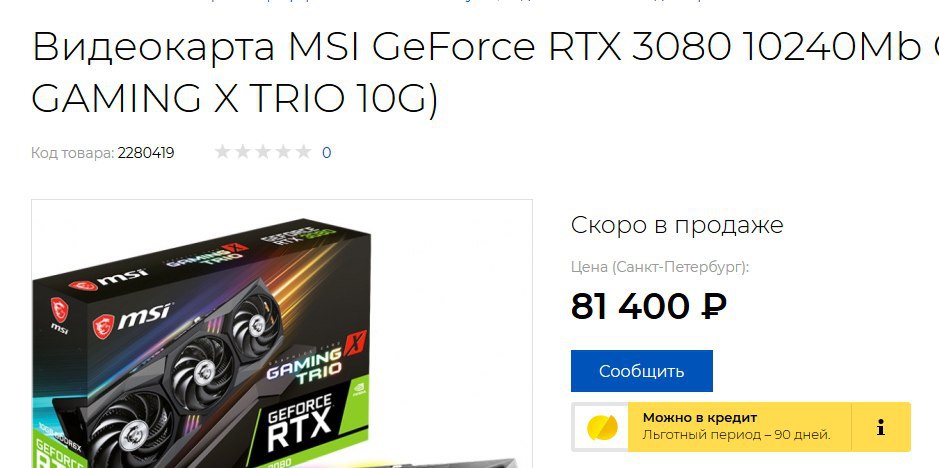This screenshot has width=939, height=468.
Task: Click the yellow credit logo icon
Action: [x=601, y=427]
